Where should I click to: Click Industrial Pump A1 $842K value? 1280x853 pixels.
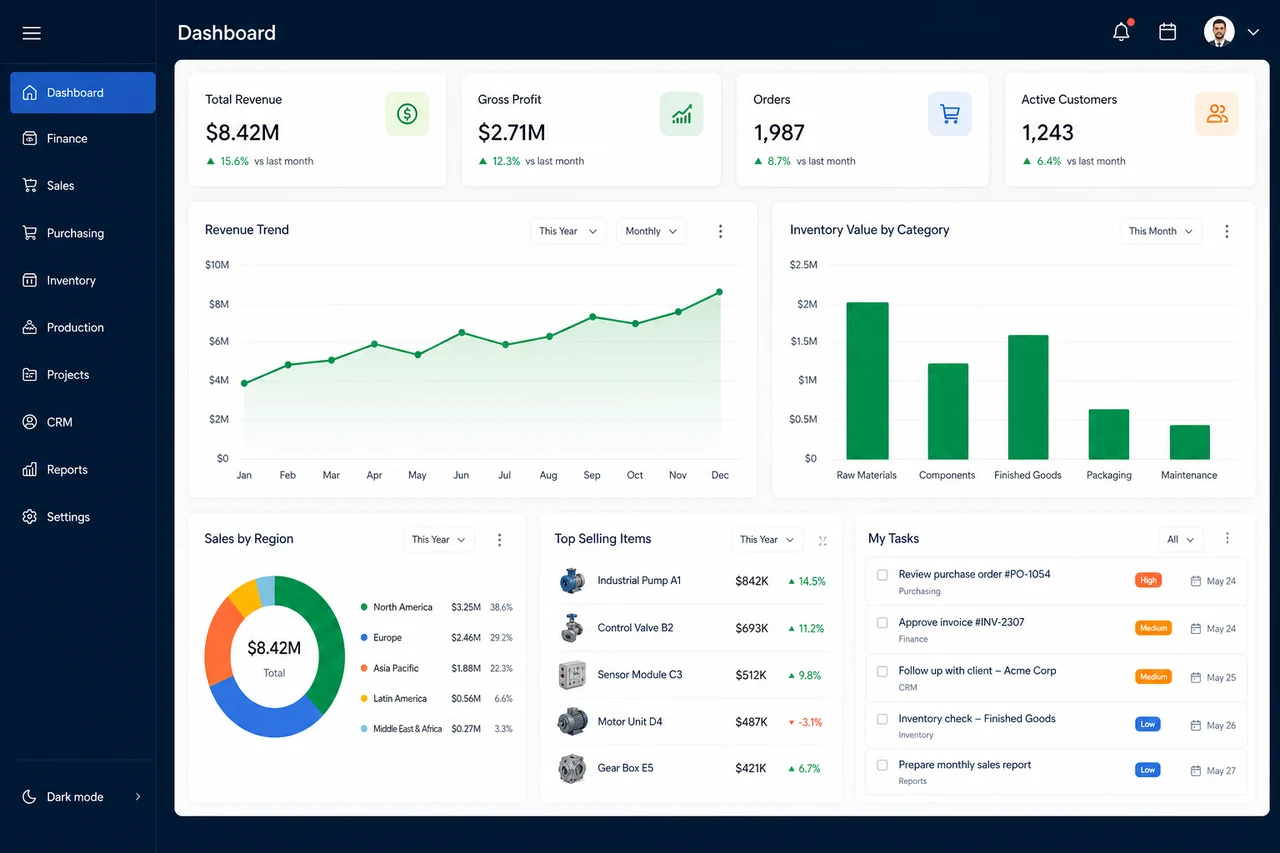(752, 581)
